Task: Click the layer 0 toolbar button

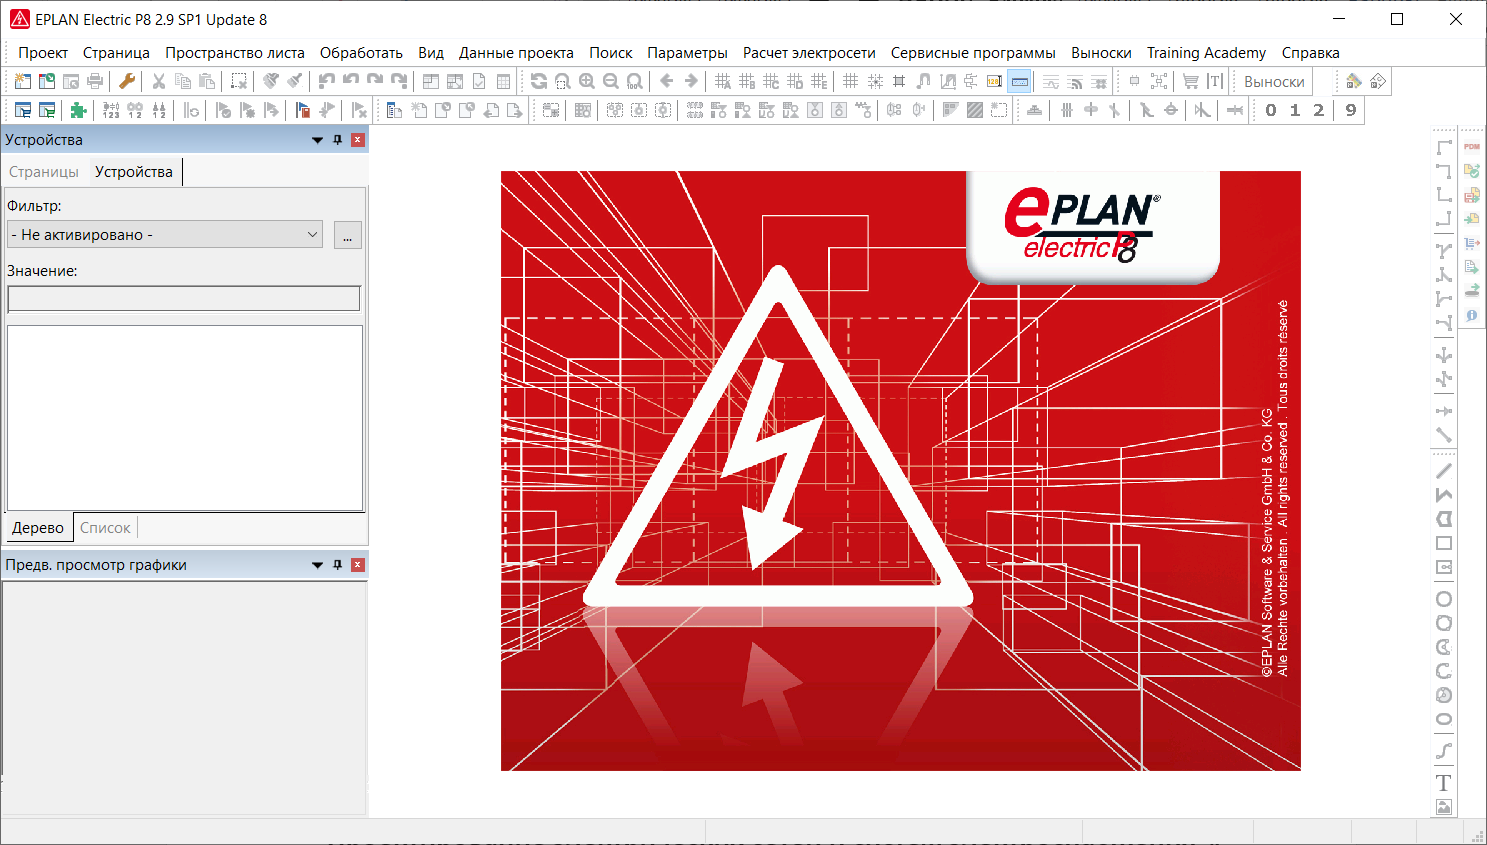Action: pos(1271,110)
